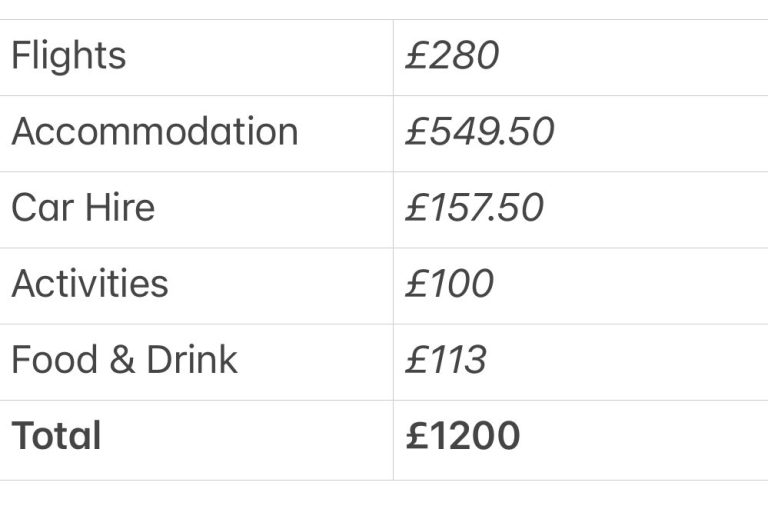The image size is (768, 509).
Task: Click the pound sign before 1200
Action: [x=417, y=435]
